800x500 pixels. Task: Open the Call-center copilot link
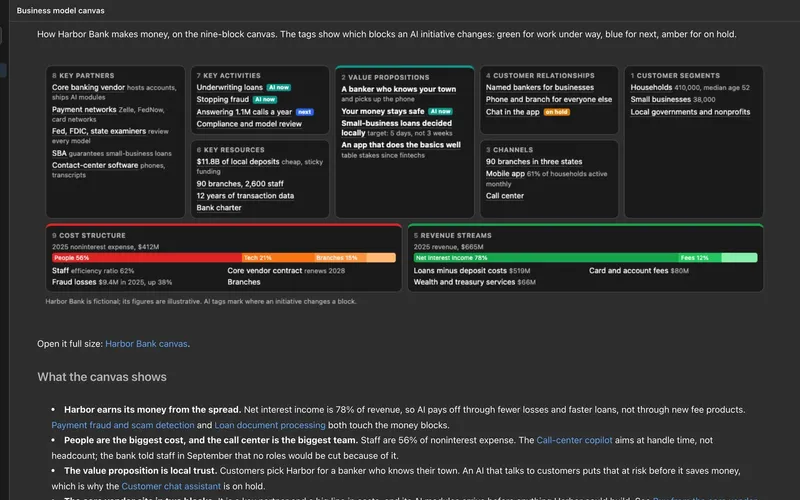574,440
